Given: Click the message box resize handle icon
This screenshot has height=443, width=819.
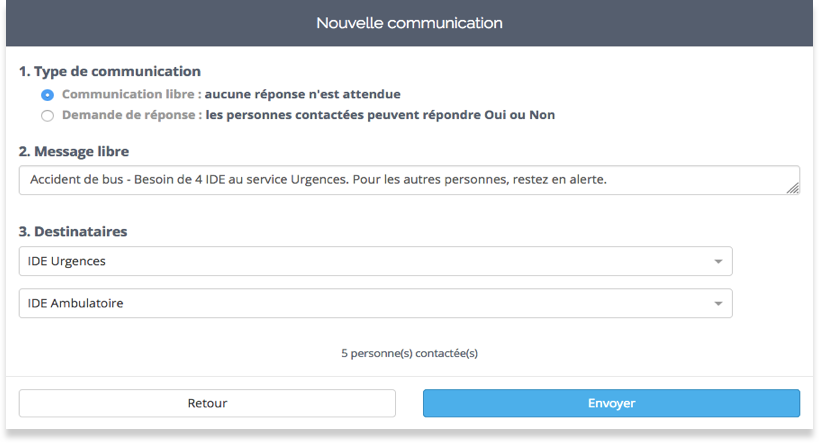Looking at the screenshot, I should point(793,187).
